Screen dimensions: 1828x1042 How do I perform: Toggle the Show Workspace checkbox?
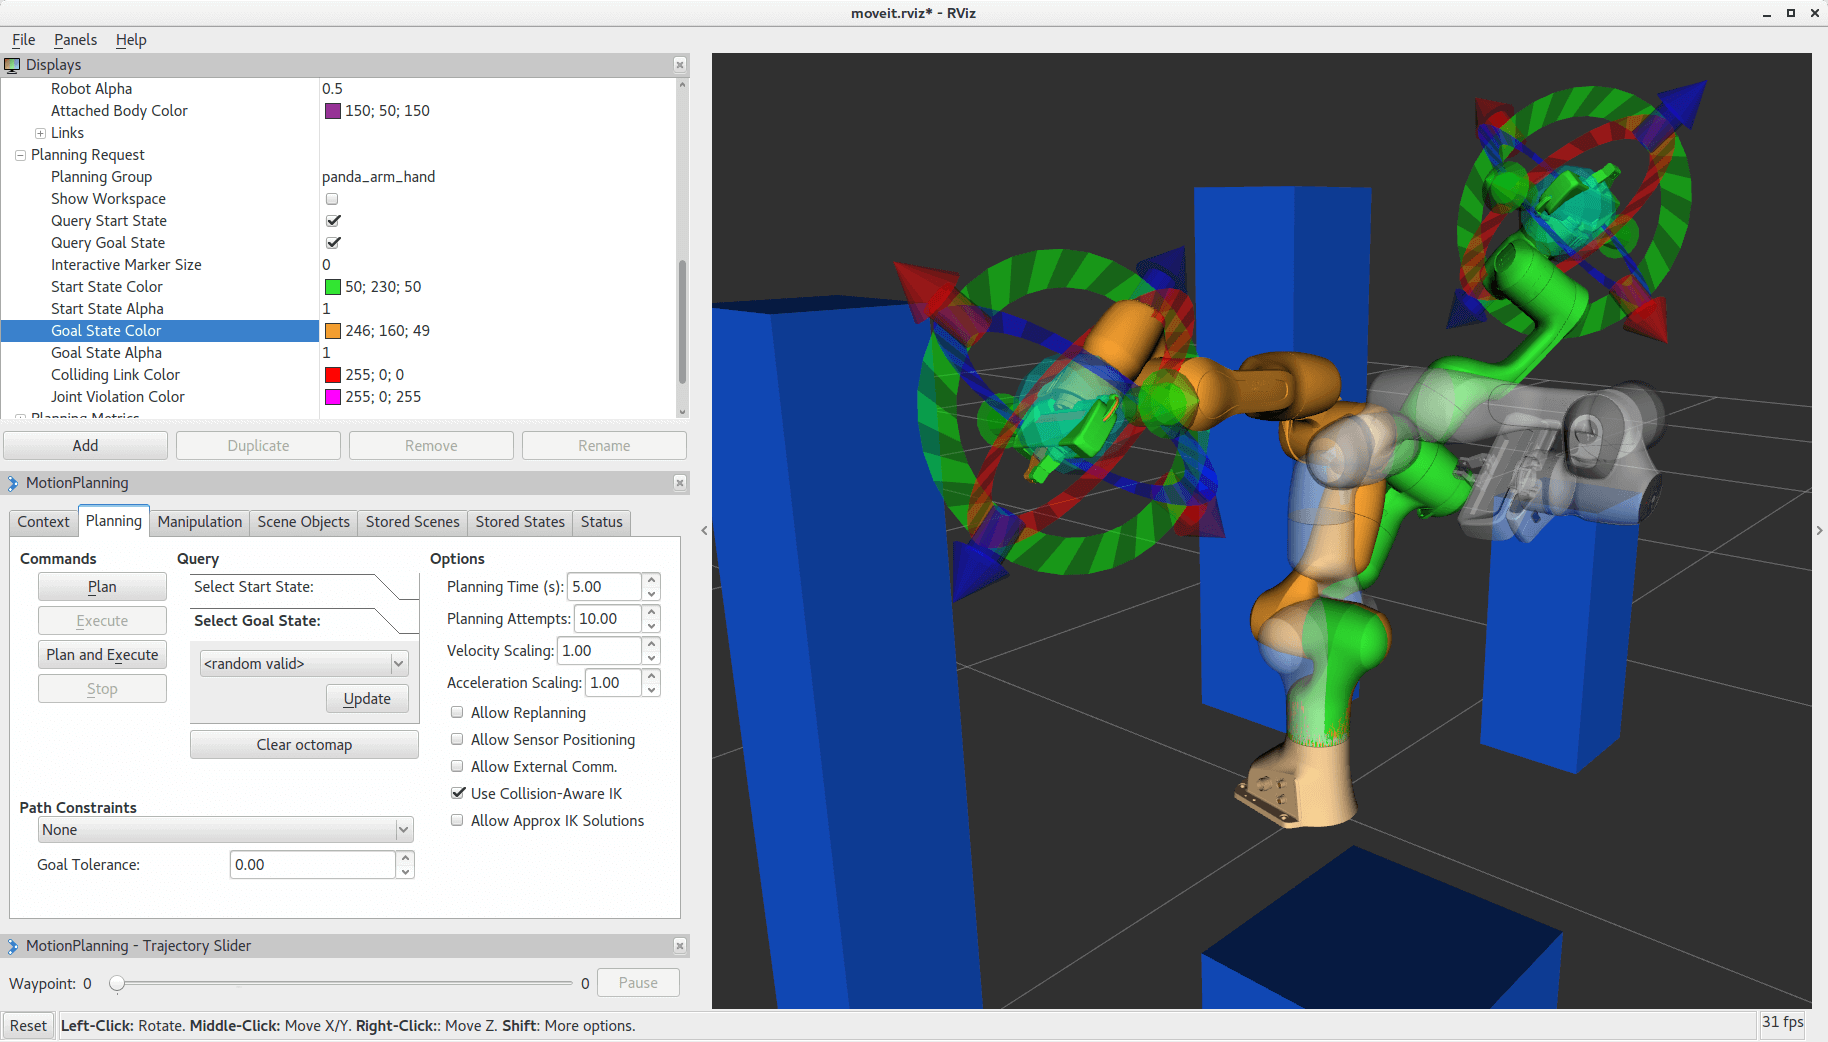[x=332, y=199]
